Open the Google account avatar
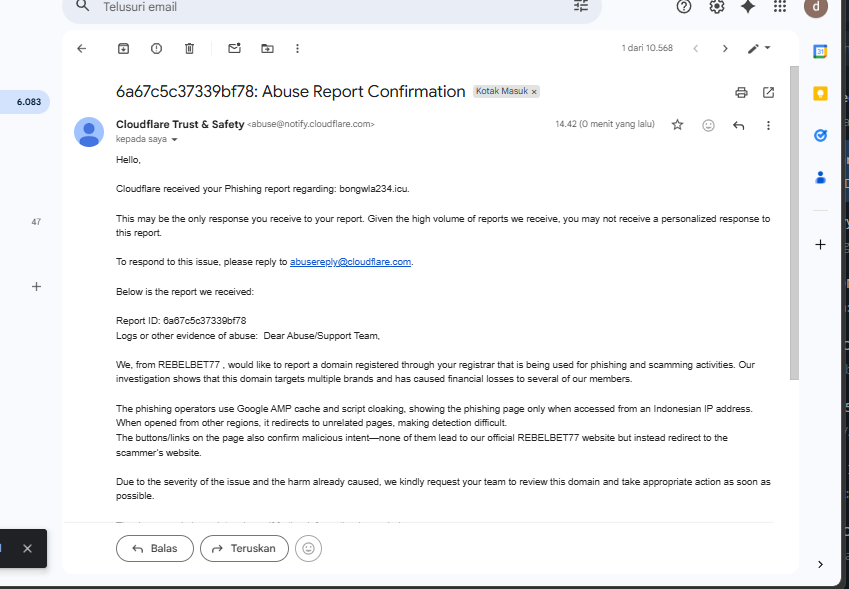The width and height of the screenshot is (849, 589). tap(816, 6)
